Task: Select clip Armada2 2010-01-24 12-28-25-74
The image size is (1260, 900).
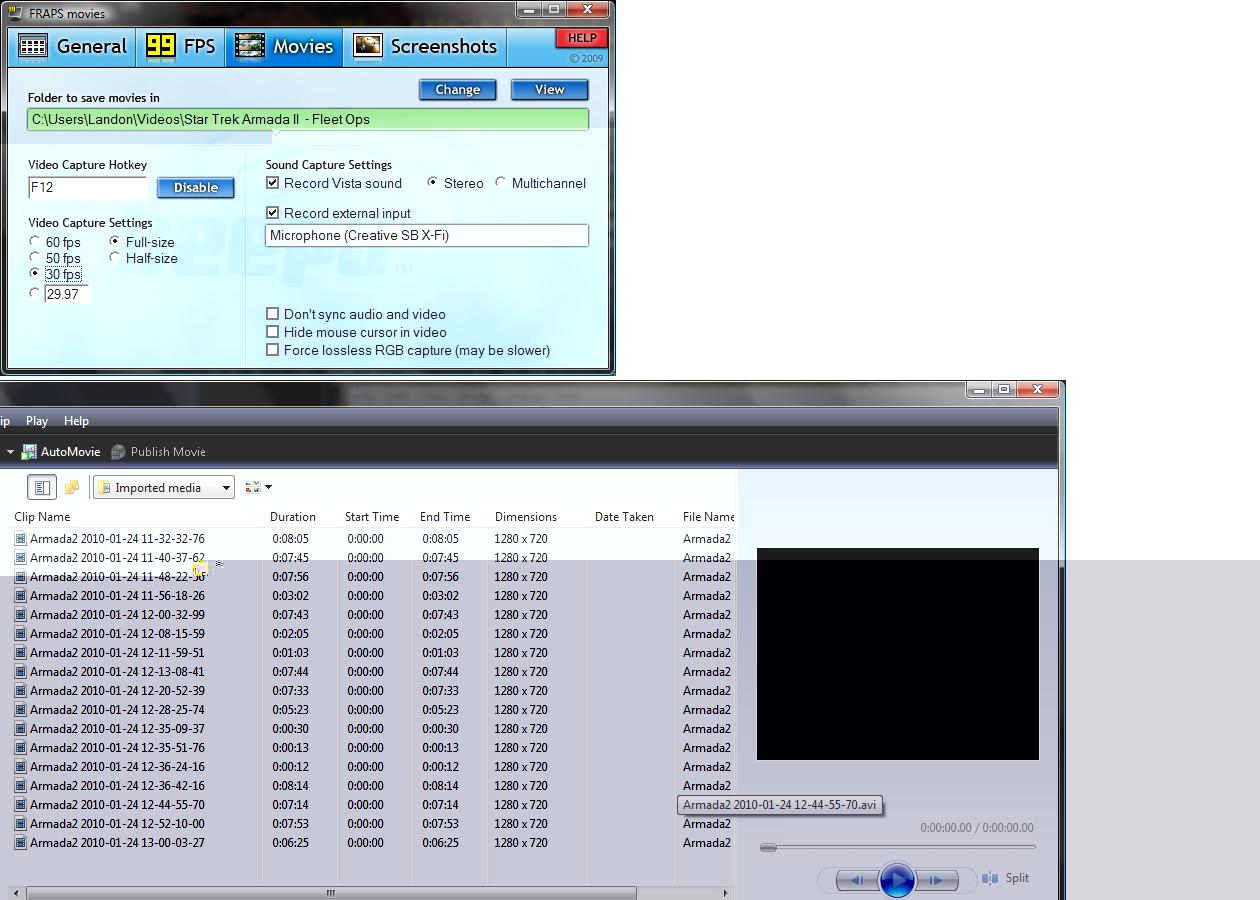Action: (117, 710)
